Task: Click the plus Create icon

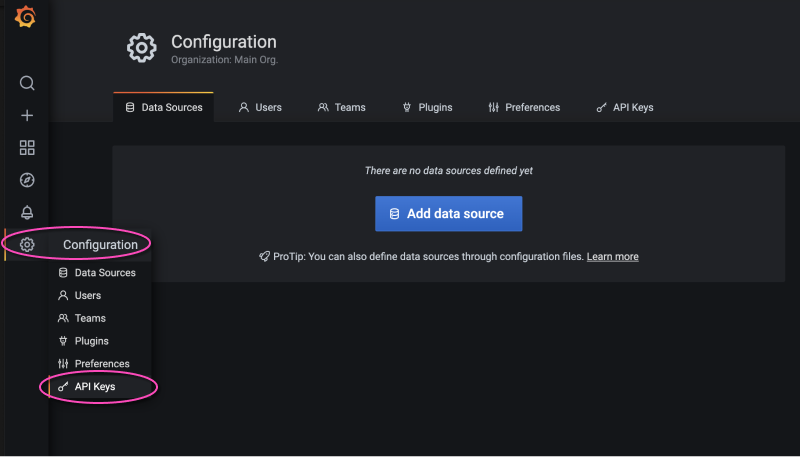Action: click(27, 116)
